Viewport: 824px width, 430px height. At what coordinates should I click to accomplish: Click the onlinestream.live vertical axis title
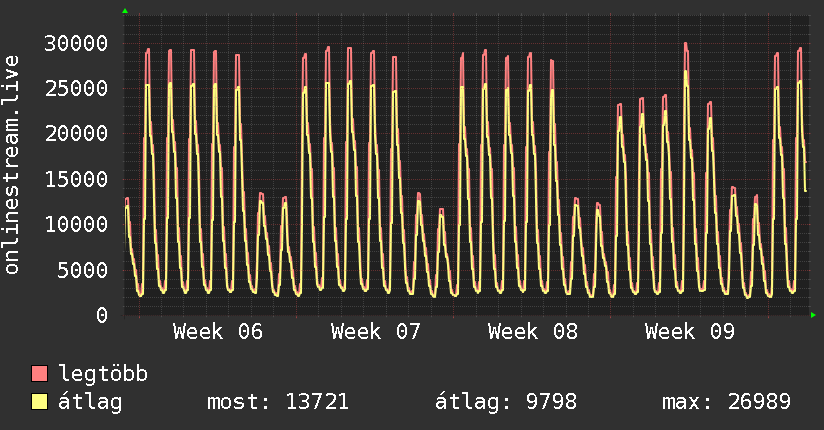pos(12,165)
